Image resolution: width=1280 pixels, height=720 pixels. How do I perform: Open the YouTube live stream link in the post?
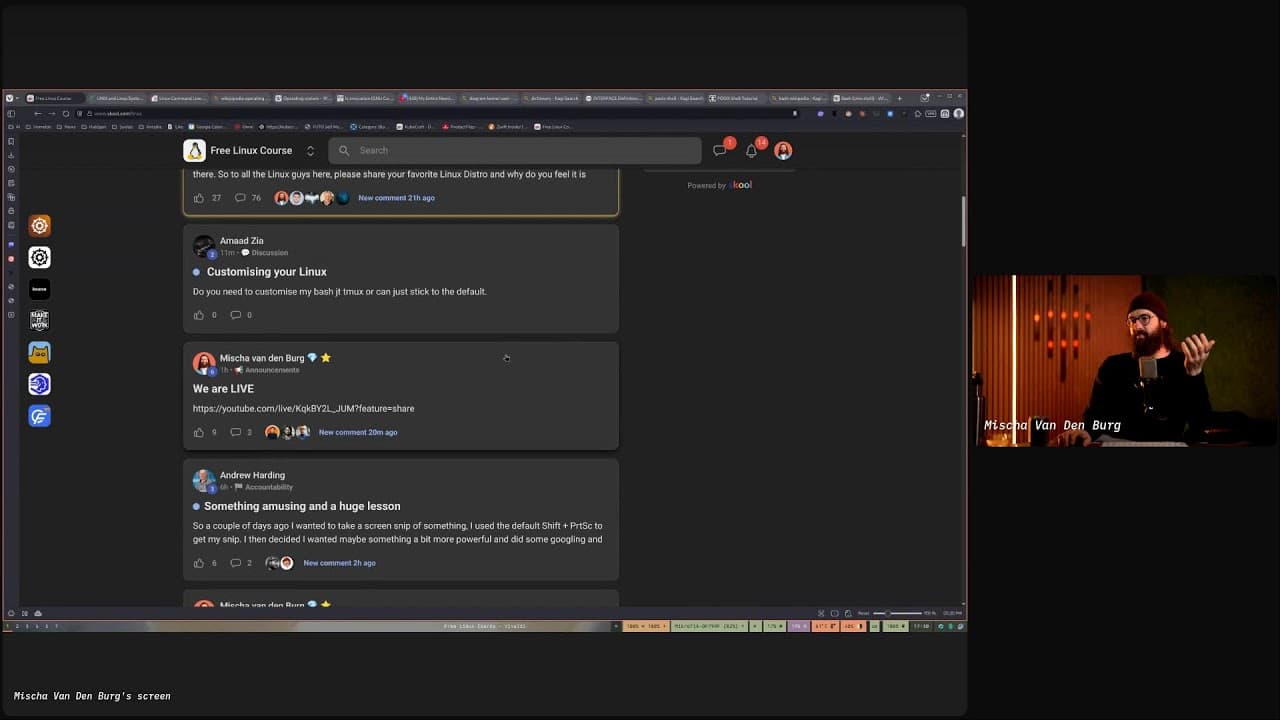[x=304, y=408]
